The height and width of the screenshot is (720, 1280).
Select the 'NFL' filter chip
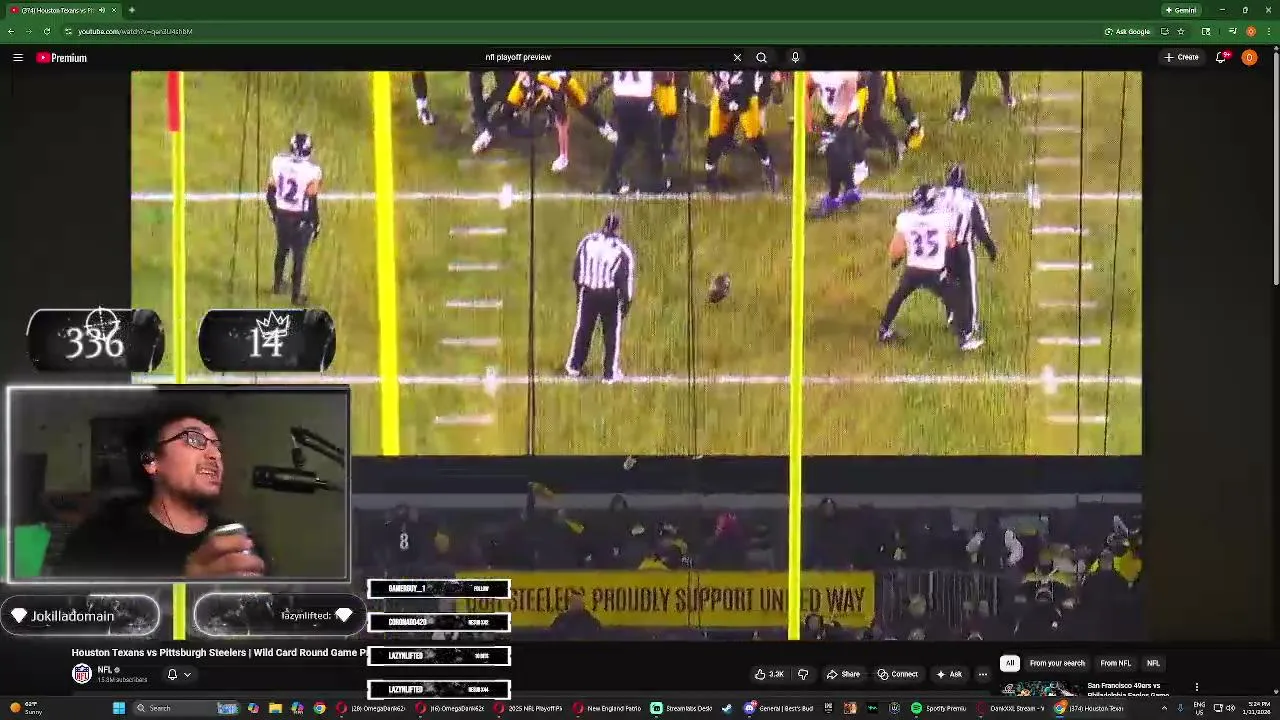(1153, 663)
